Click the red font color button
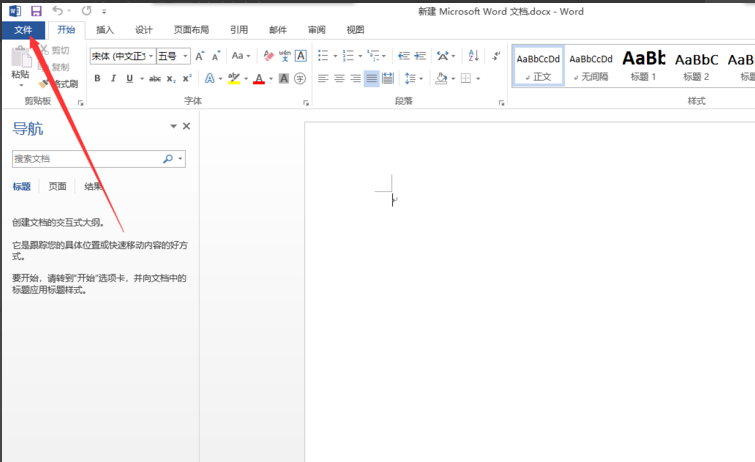The height and width of the screenshot is (462, 755). click(258, 78)
